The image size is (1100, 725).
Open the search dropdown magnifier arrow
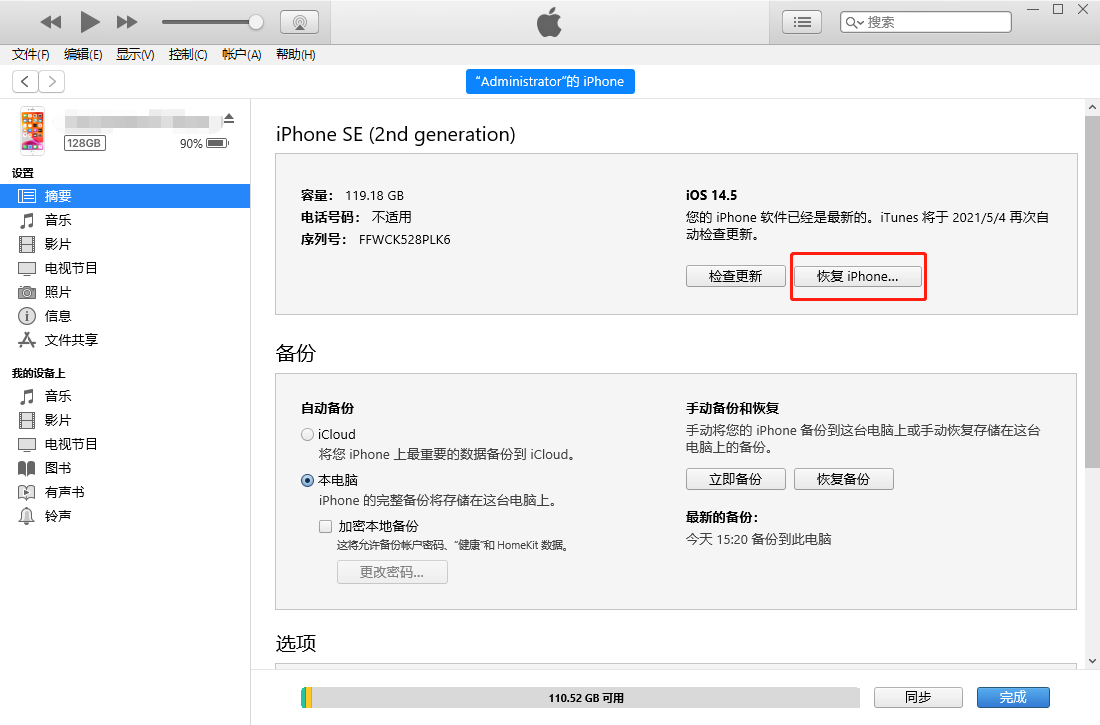(x=855, y=22)
